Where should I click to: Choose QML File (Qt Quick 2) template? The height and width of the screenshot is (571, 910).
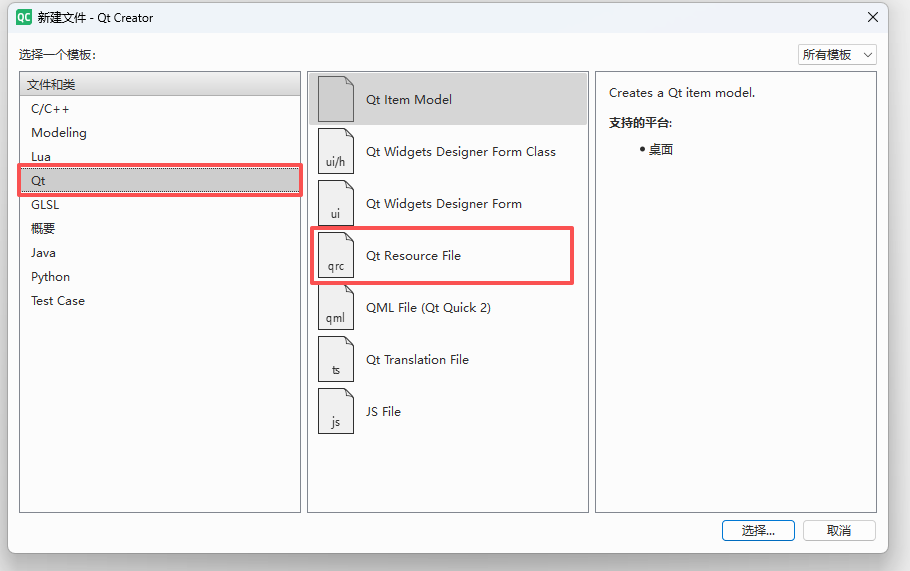(x=448, y=308)
